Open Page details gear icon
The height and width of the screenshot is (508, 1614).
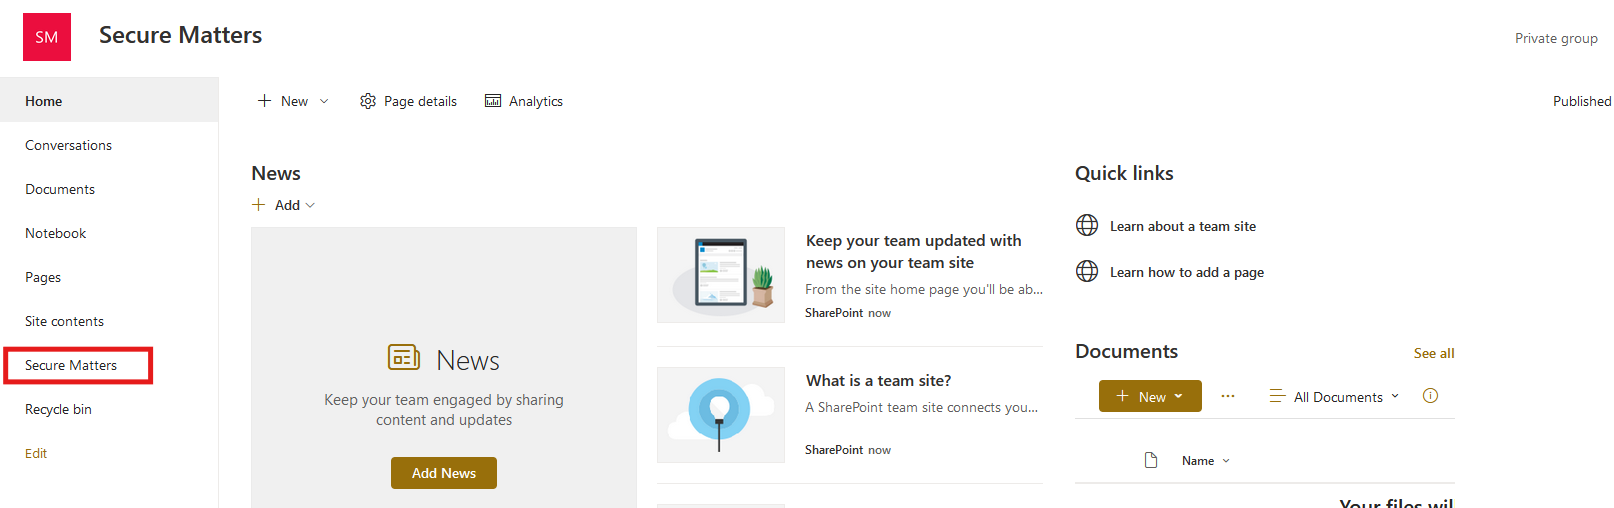[368, 101]
